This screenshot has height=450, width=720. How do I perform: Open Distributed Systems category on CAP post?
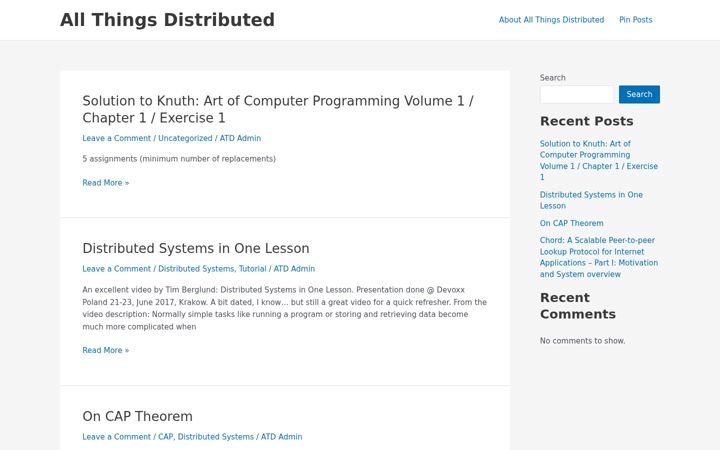[x=215, y=437]
